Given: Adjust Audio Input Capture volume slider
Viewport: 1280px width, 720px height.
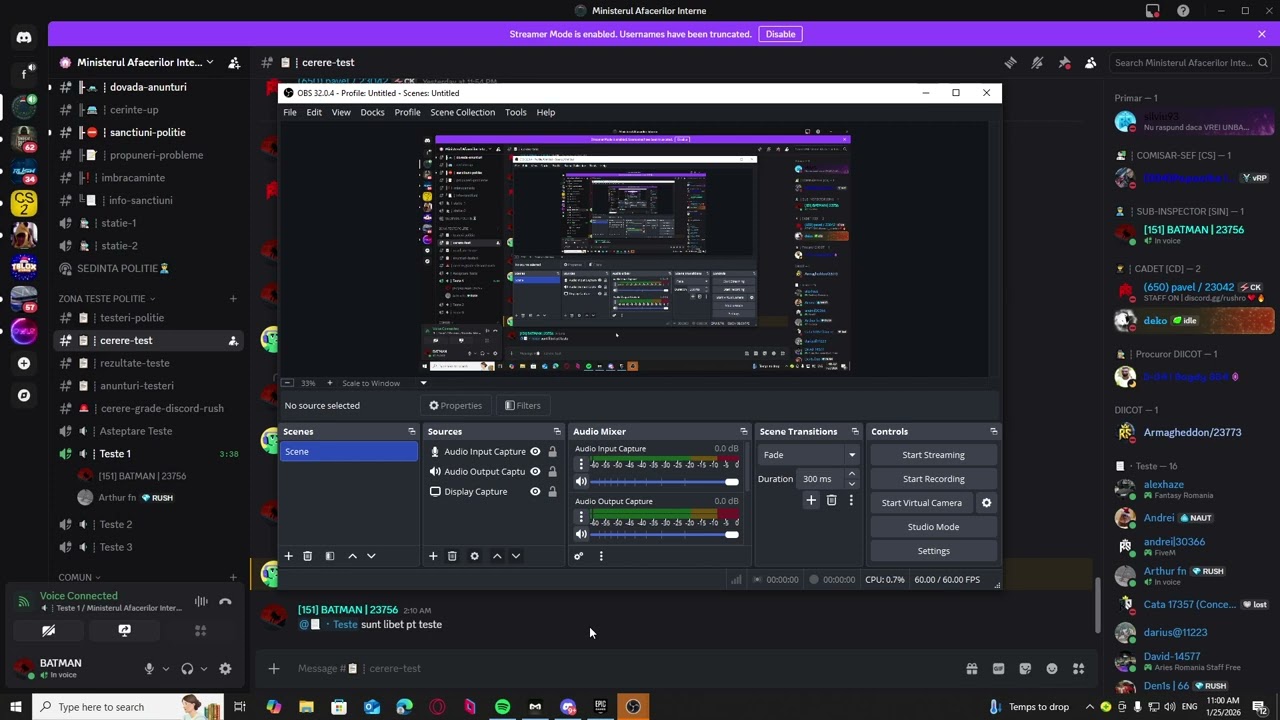Looking at the screenshot, I should click(x=665, y=482).
